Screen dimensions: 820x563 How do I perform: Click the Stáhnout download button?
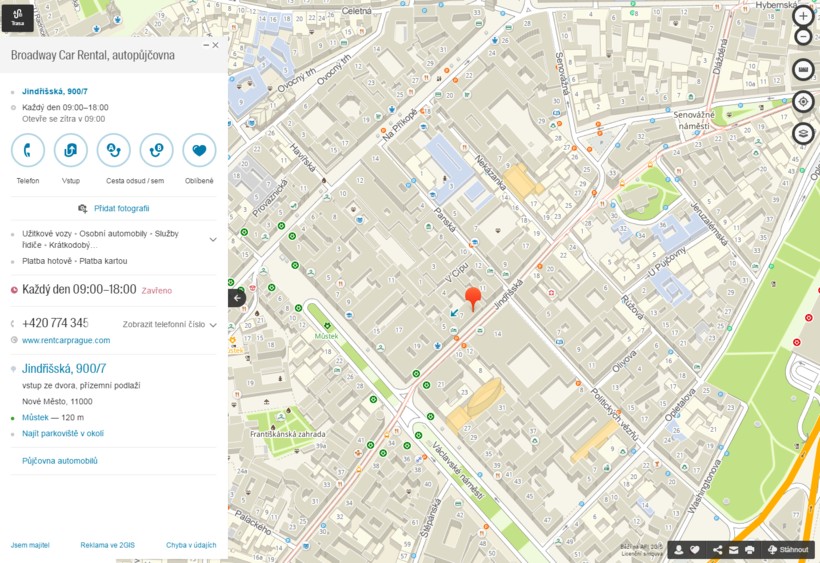click(x=788, y=549)
